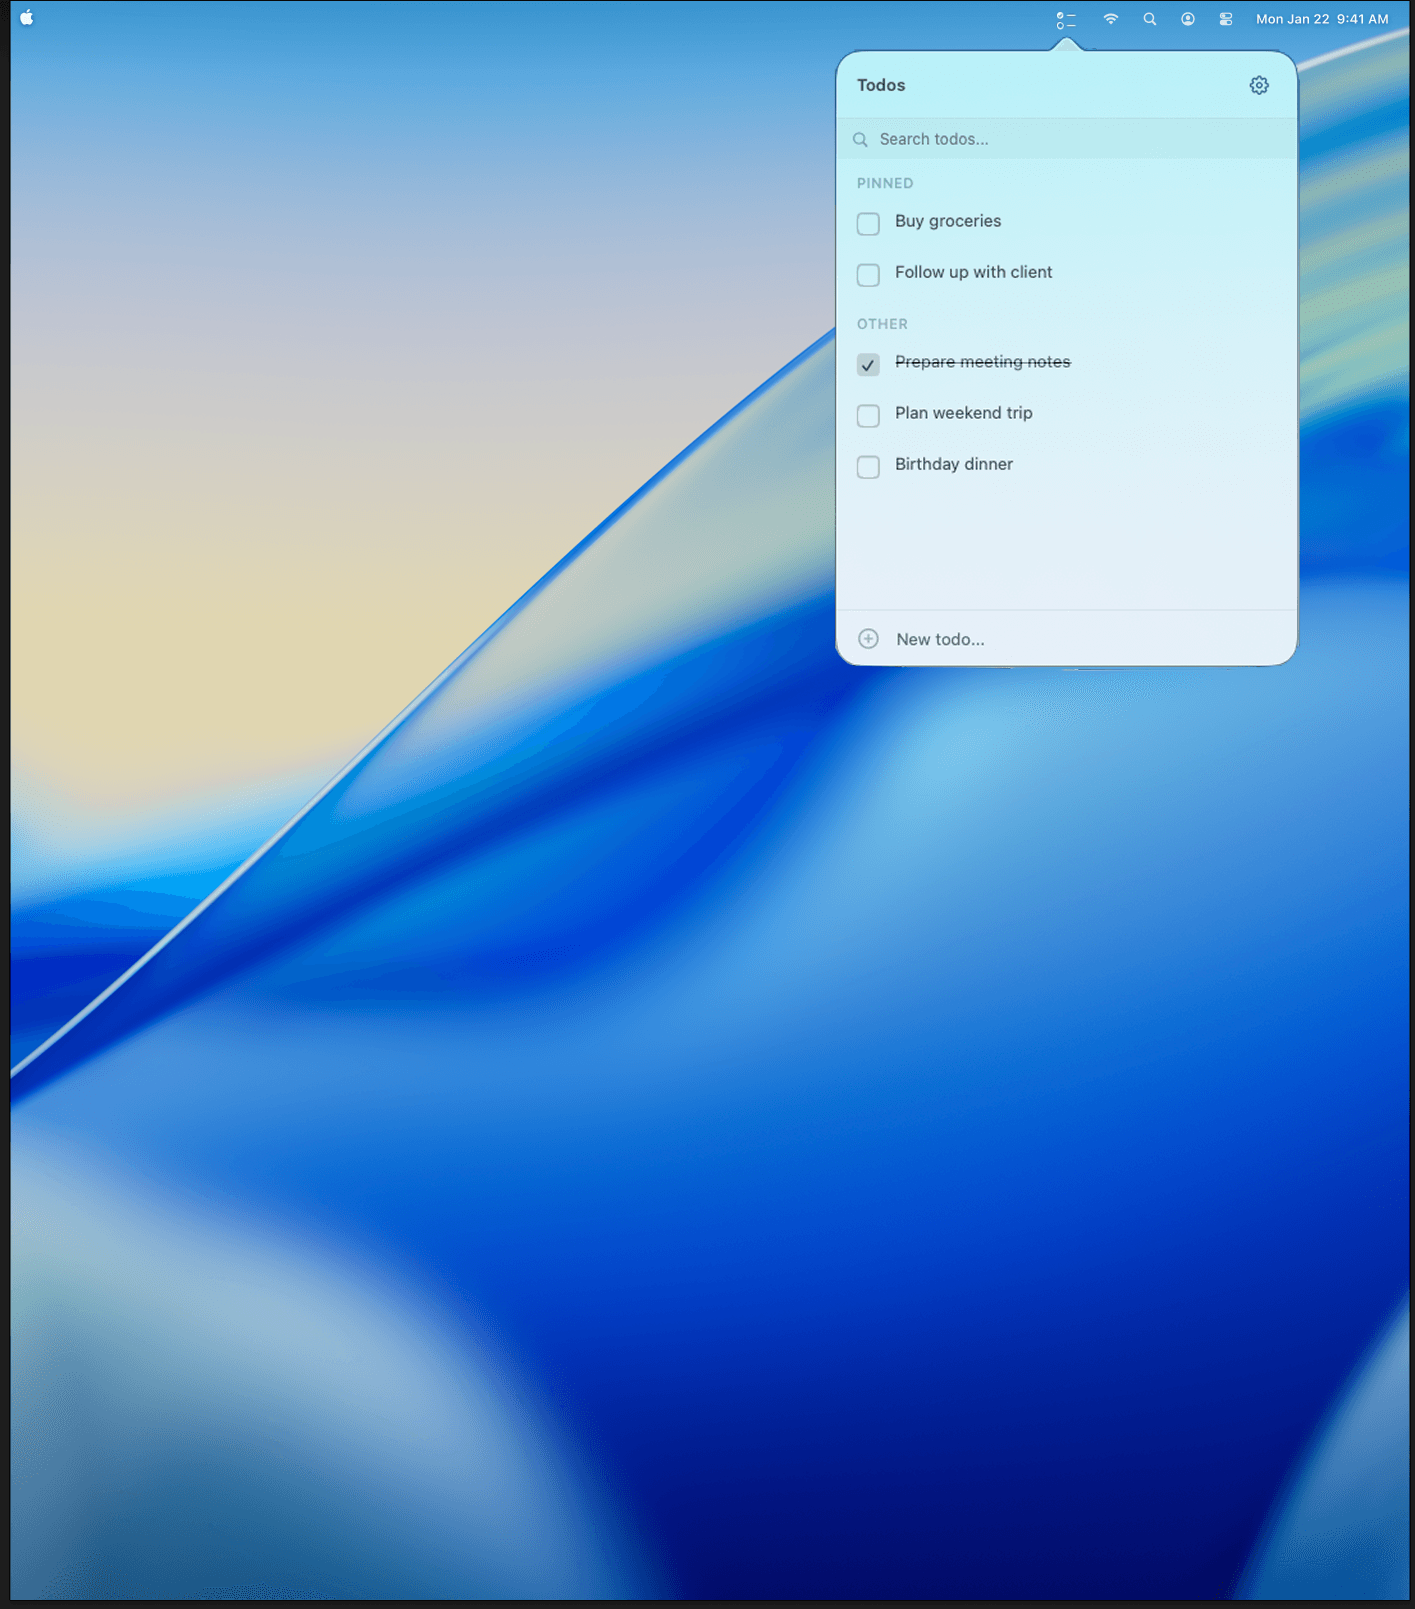The height and width of the screenshot is (1609, 1415).
Task: Check off Birthday dinner
Action: pos(868,466)
